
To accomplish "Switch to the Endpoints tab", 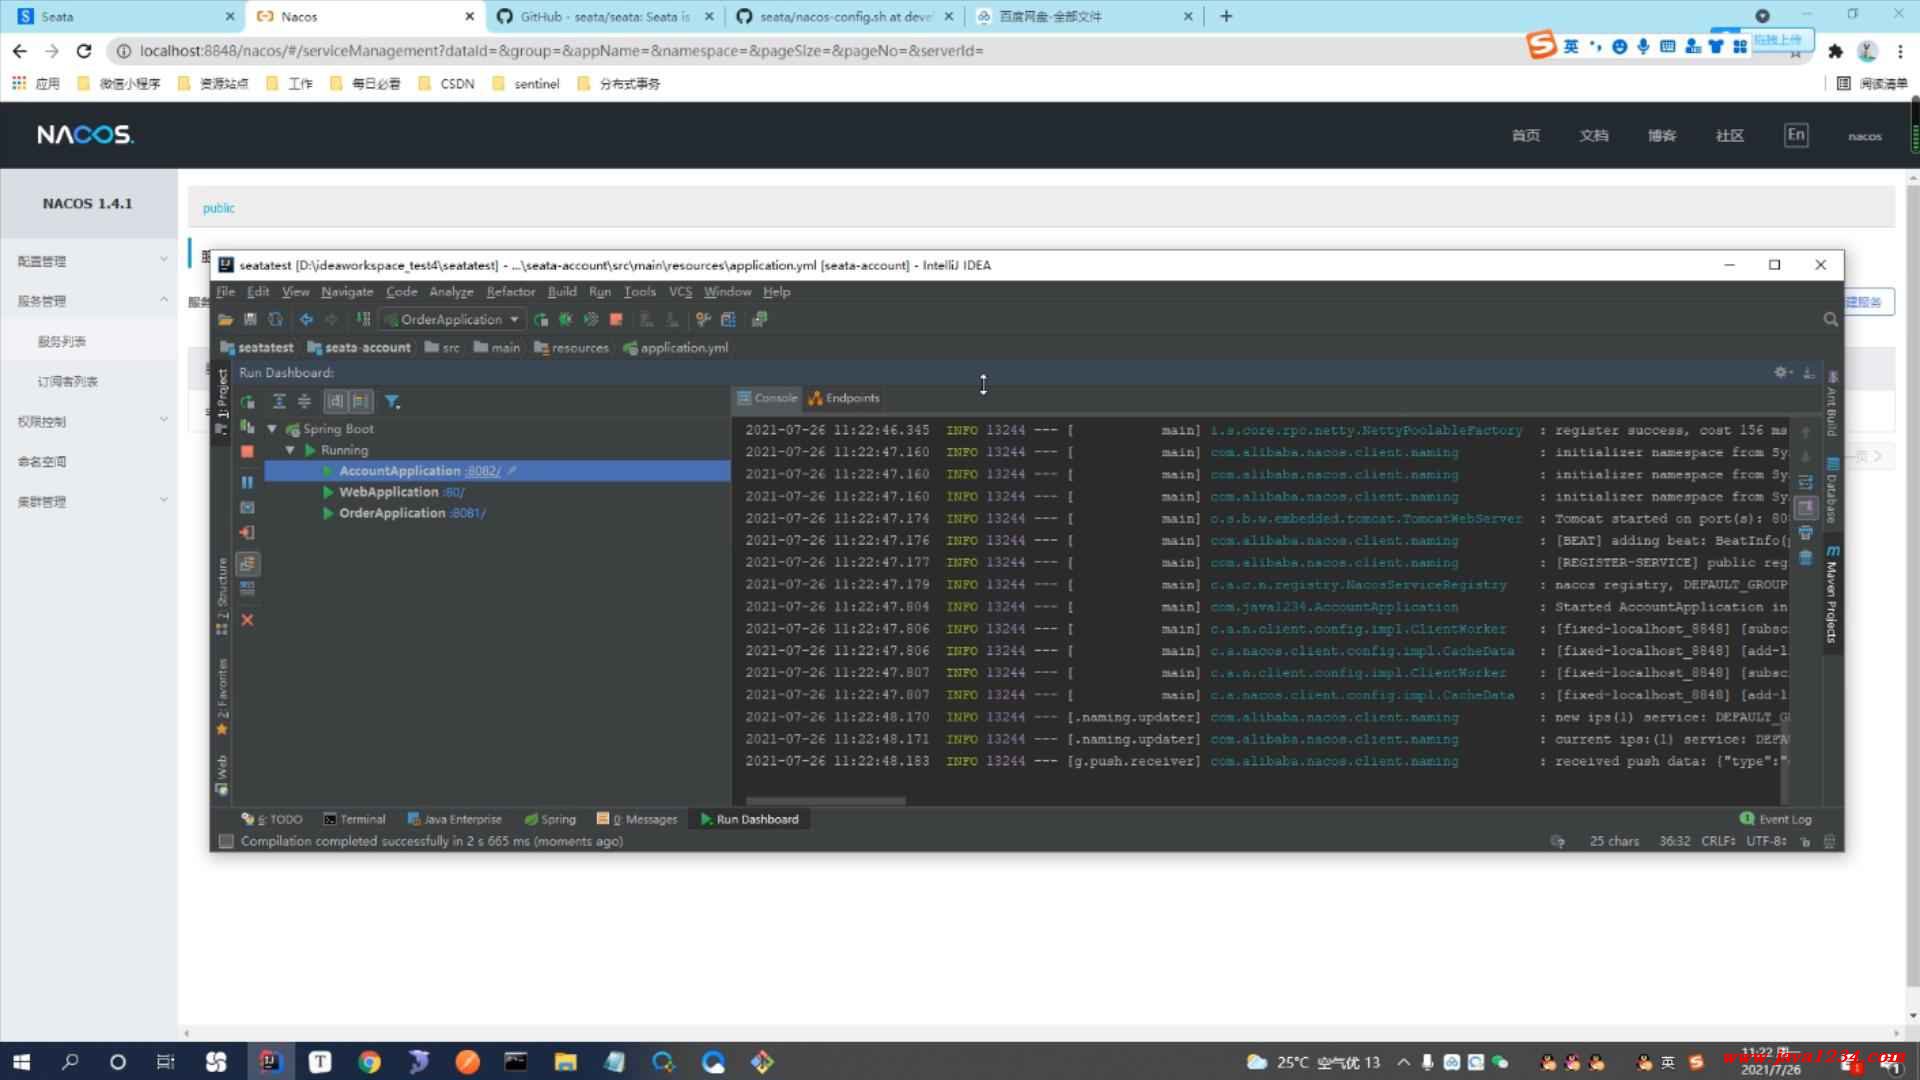I will 845,398.
